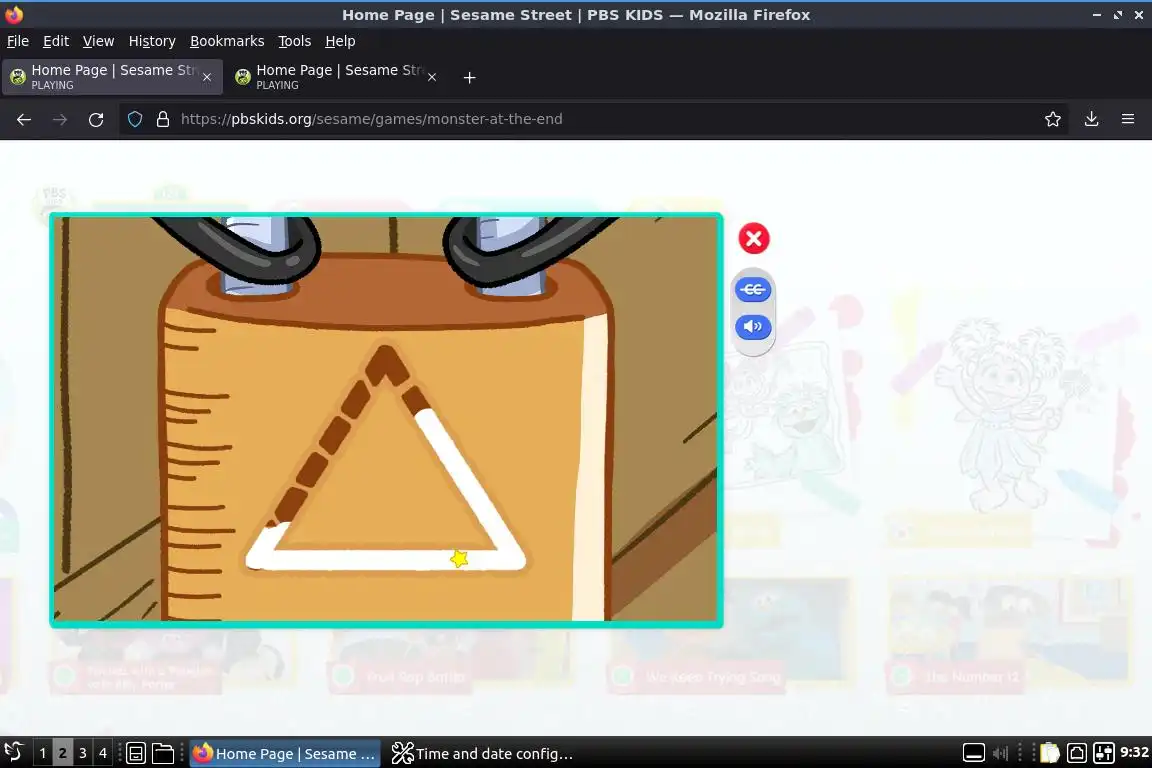Switch to workspace 3

tap(82, 753)
